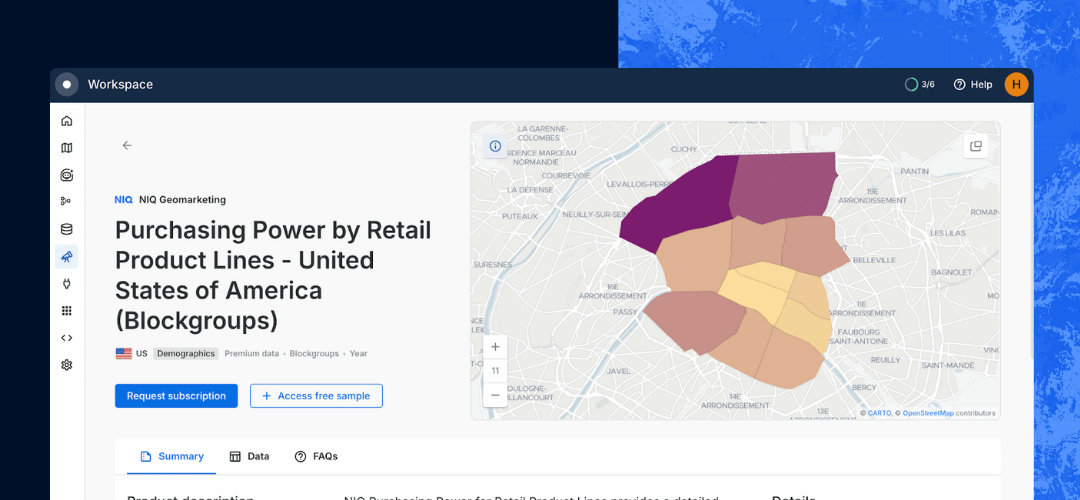Click the Workspace title text
The height and width of the screenshot is (500, 1080).
pos(121,85)
